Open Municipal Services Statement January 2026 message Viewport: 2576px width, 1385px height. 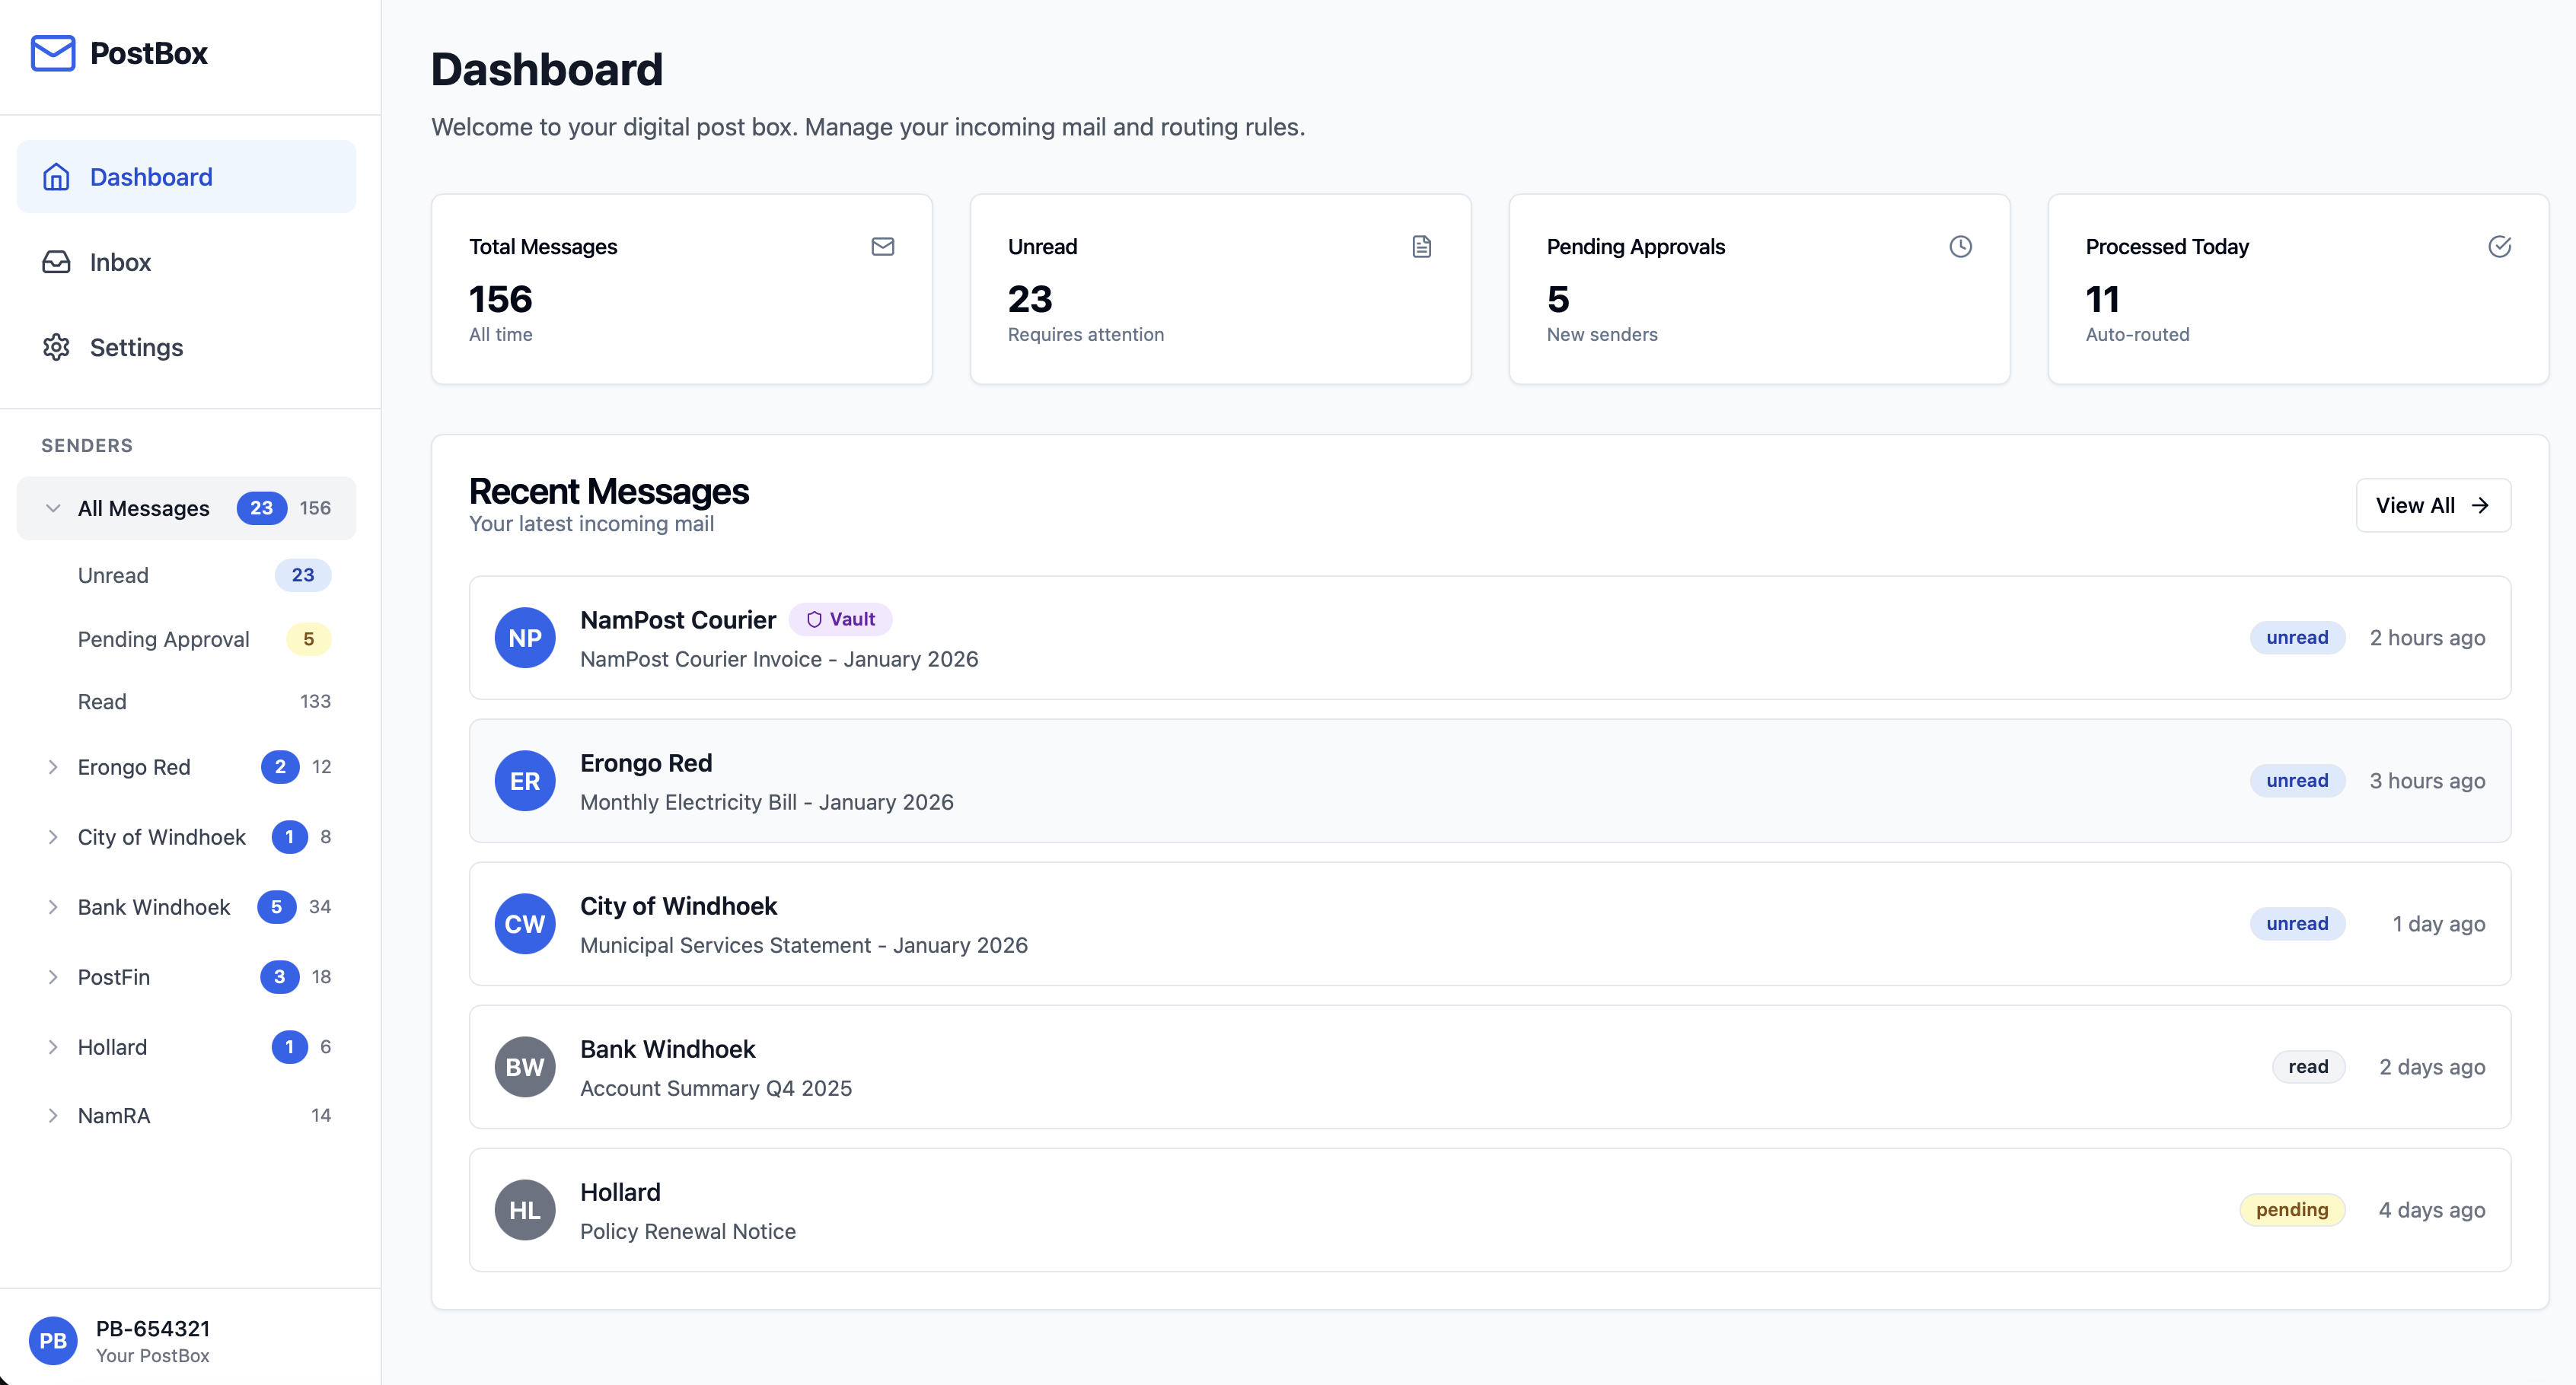click(x=1490, y=924)
